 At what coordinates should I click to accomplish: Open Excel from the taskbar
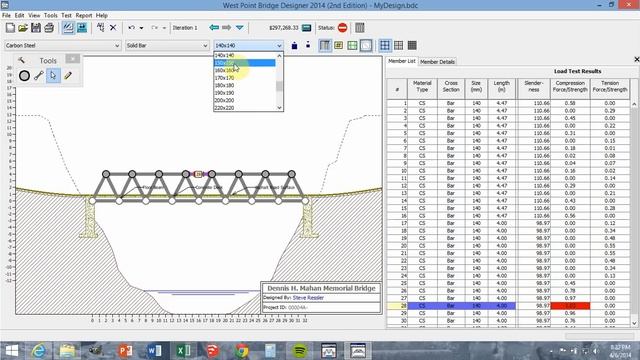[184, 351]
